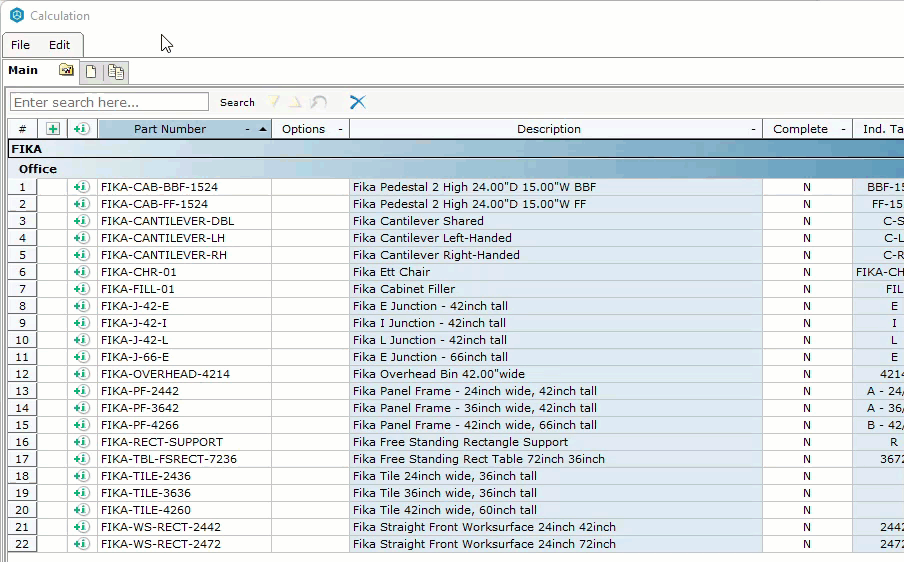Click info icon for FIKA-WS-RECT-2442
This screenshot has width=904, height=562.
(82, 527)
